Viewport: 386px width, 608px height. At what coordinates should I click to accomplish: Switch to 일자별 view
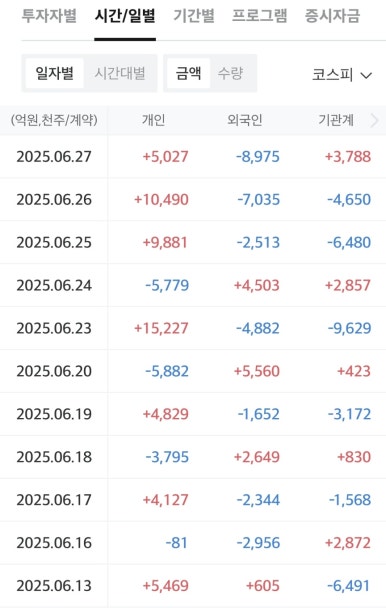54,73
